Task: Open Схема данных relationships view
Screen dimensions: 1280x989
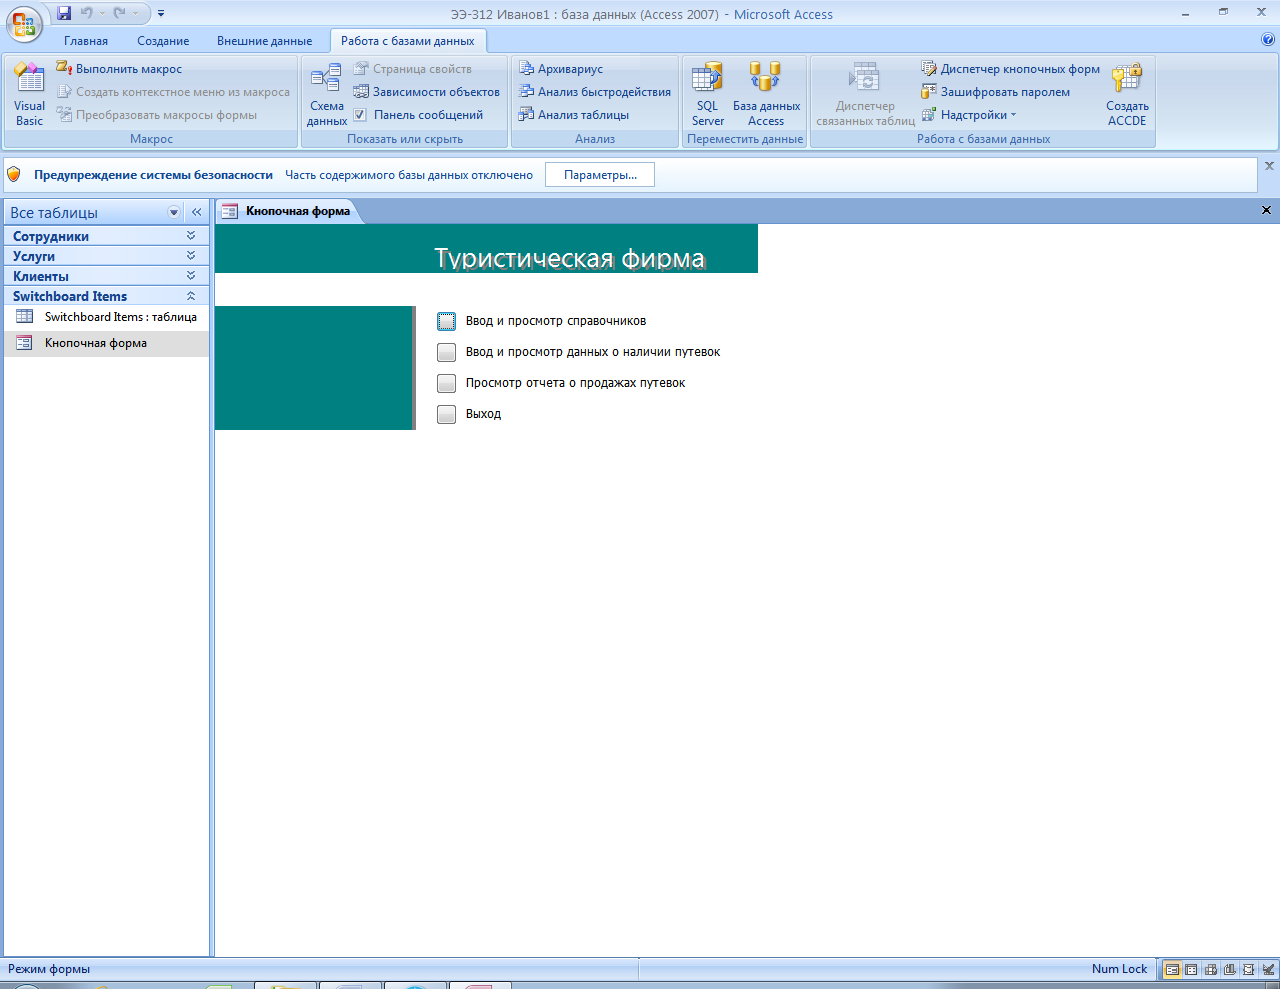Action: click(326, 95)
